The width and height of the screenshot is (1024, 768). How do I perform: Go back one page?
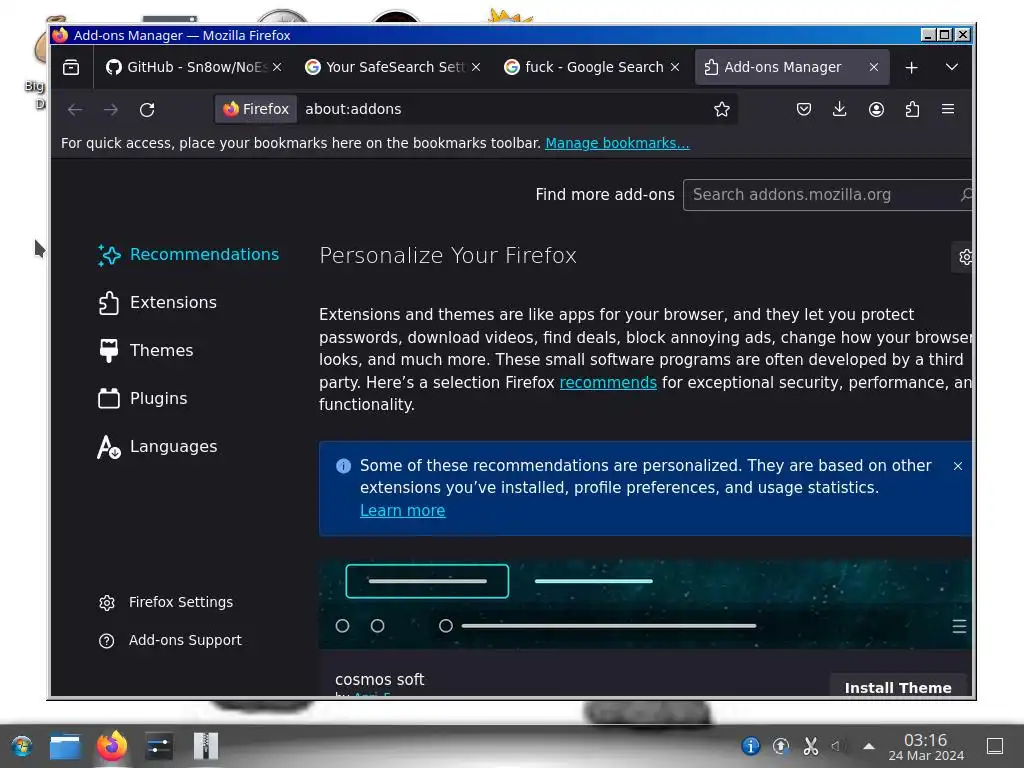tap(75, 110)
